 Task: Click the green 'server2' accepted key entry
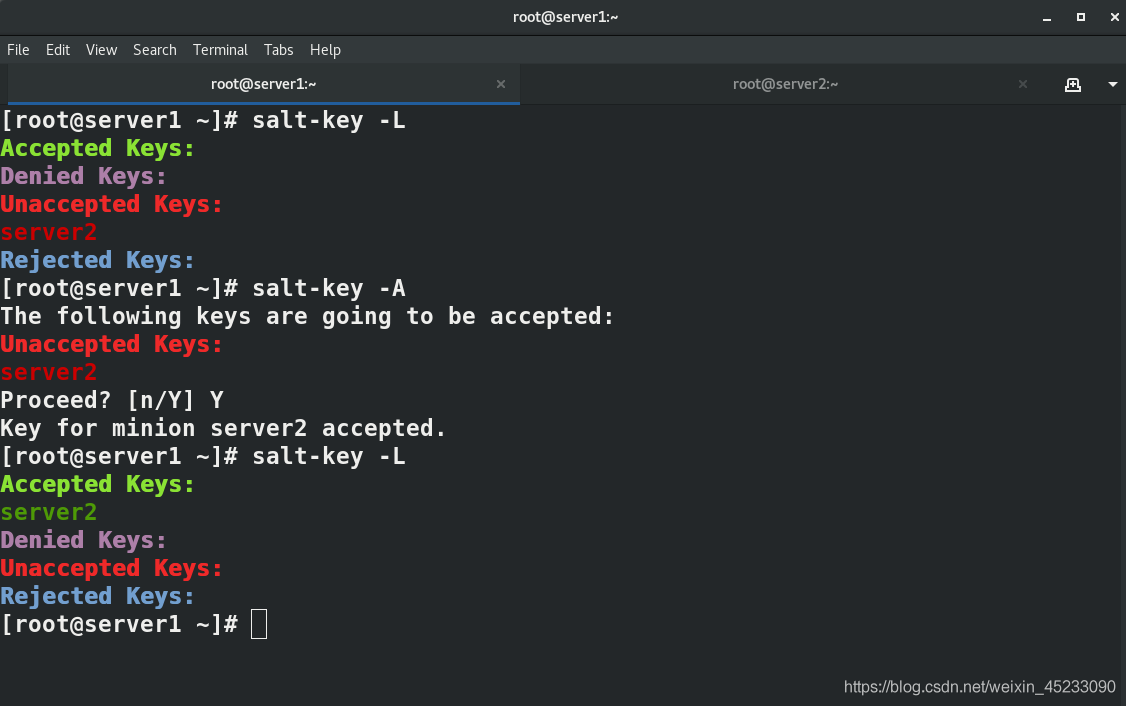coord(48,512)
